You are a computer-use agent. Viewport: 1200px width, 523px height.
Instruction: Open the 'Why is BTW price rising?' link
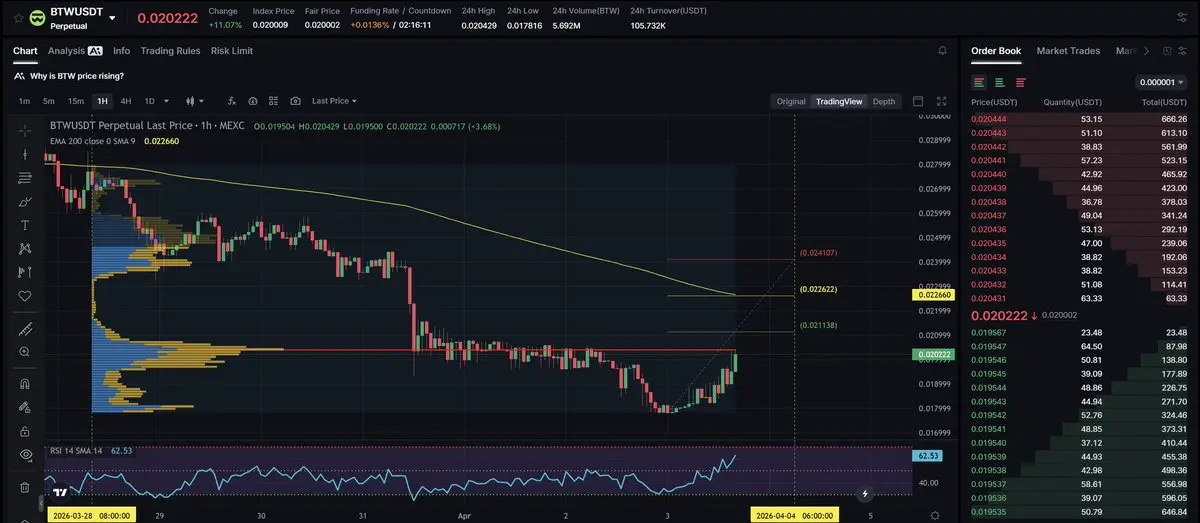[76, 76]
